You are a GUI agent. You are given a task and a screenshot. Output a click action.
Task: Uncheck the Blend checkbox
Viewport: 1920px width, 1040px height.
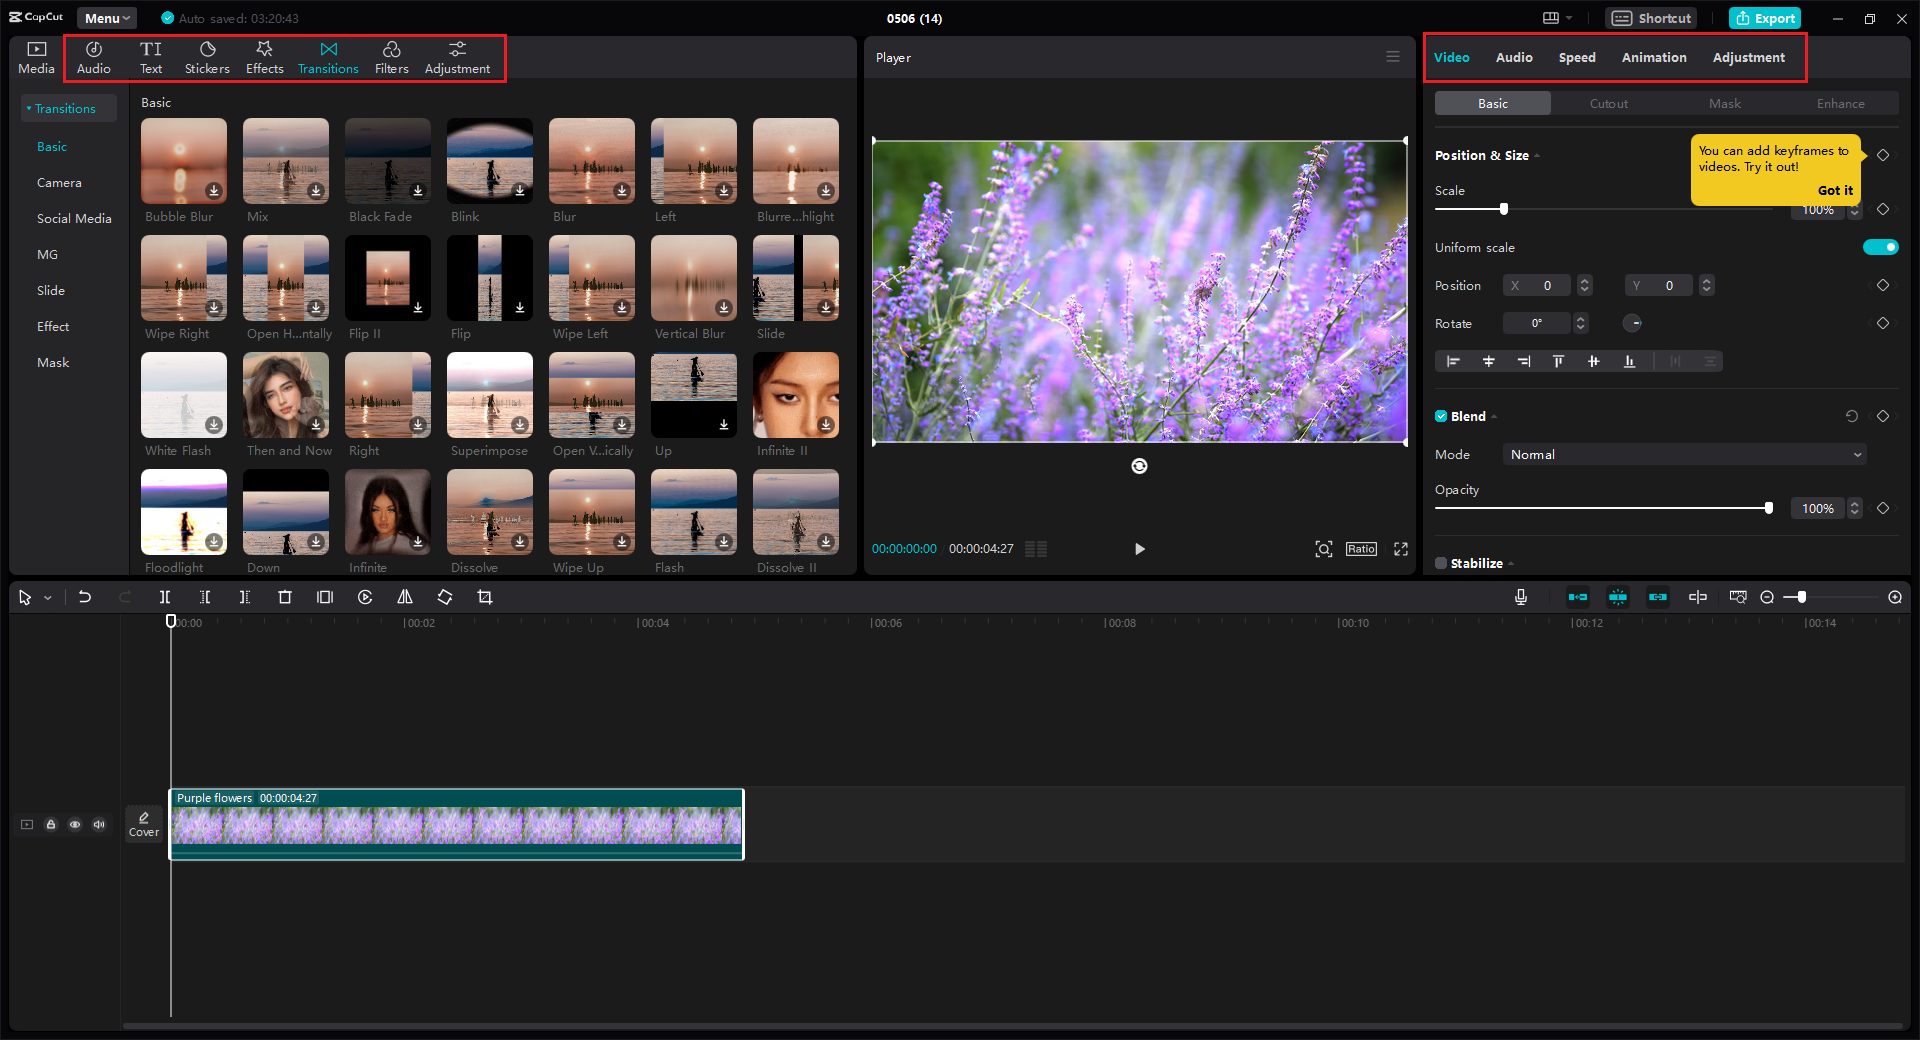pos(1441,416)
